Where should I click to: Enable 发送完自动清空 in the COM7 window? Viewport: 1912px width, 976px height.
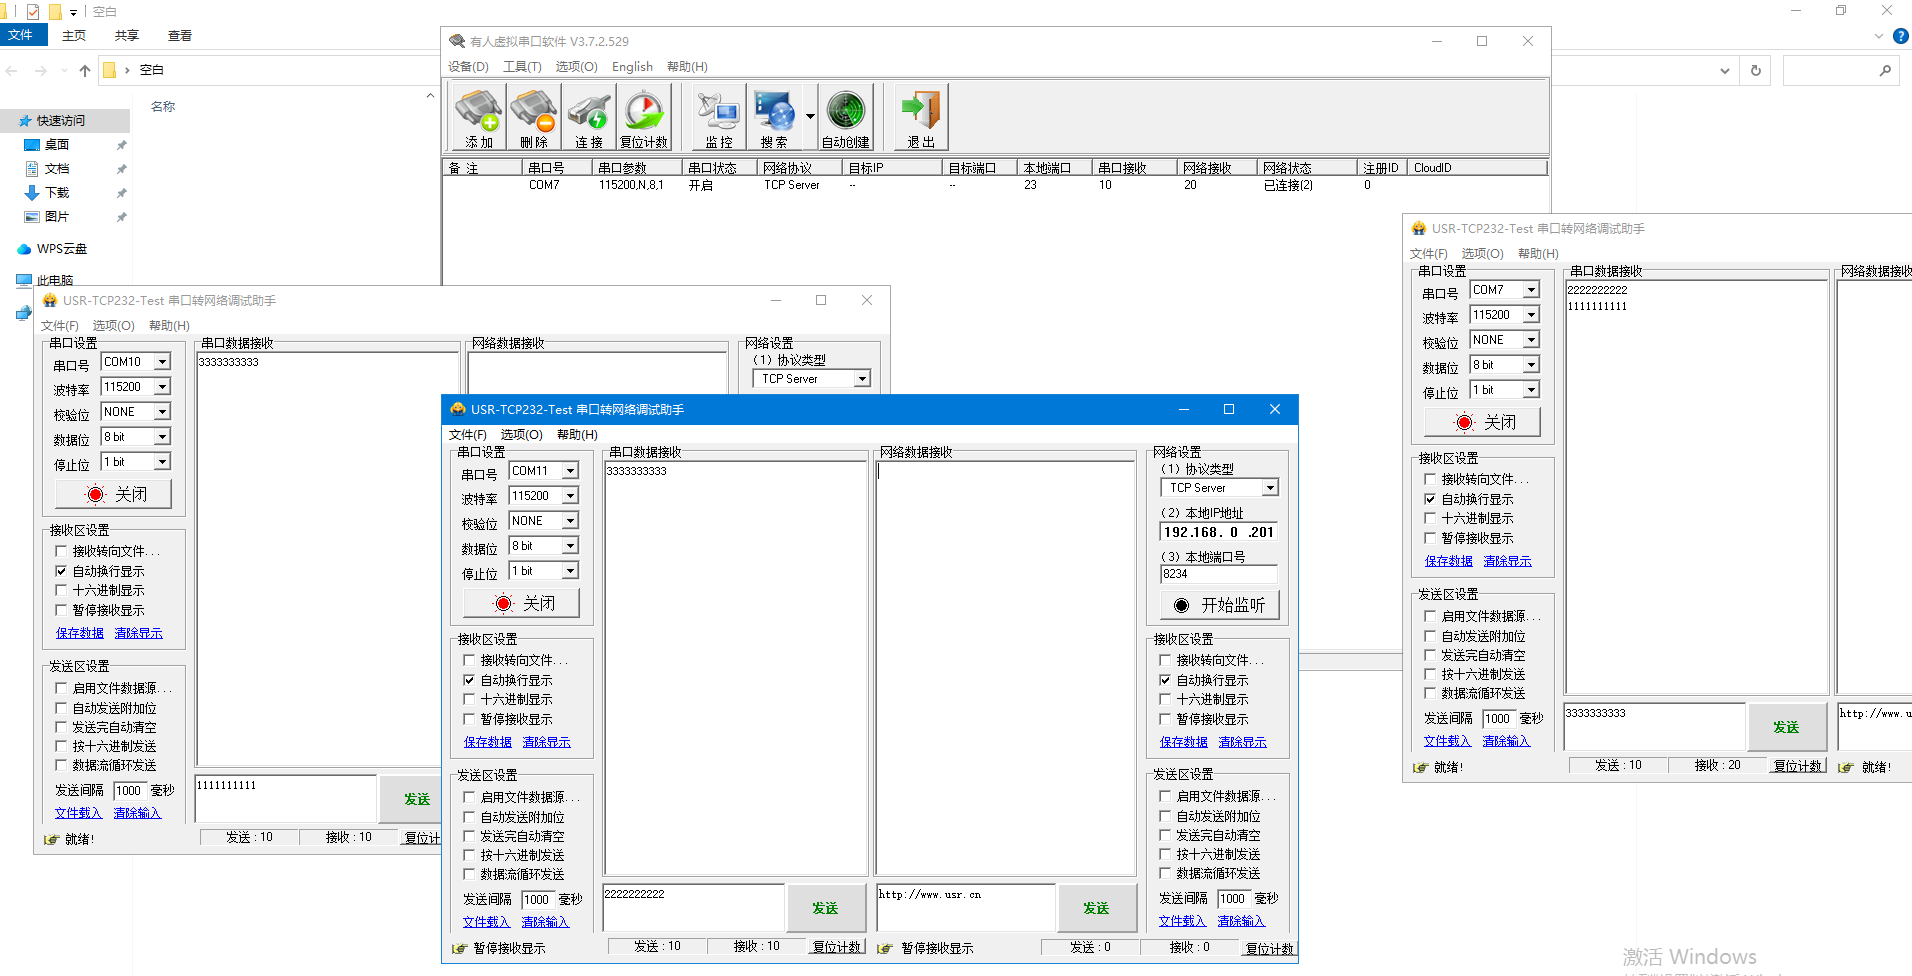(x=1430, y=655)
